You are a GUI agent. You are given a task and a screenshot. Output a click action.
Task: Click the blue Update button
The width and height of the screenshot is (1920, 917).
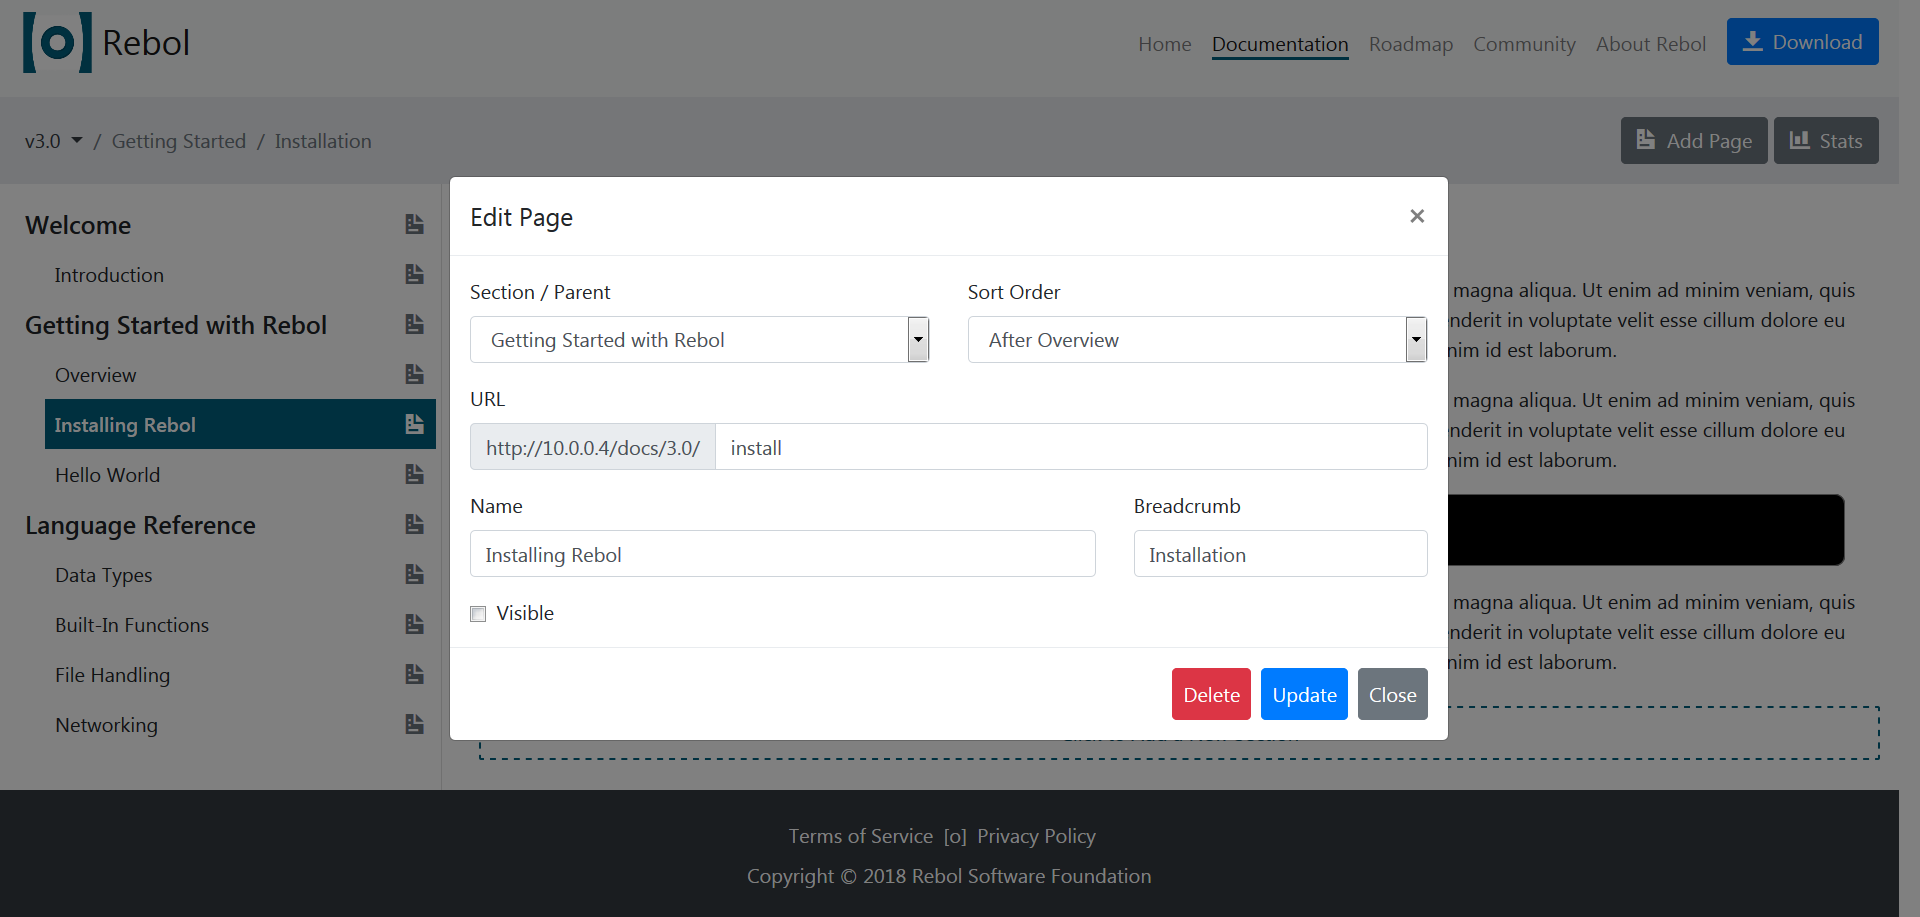click(1304, 694)
